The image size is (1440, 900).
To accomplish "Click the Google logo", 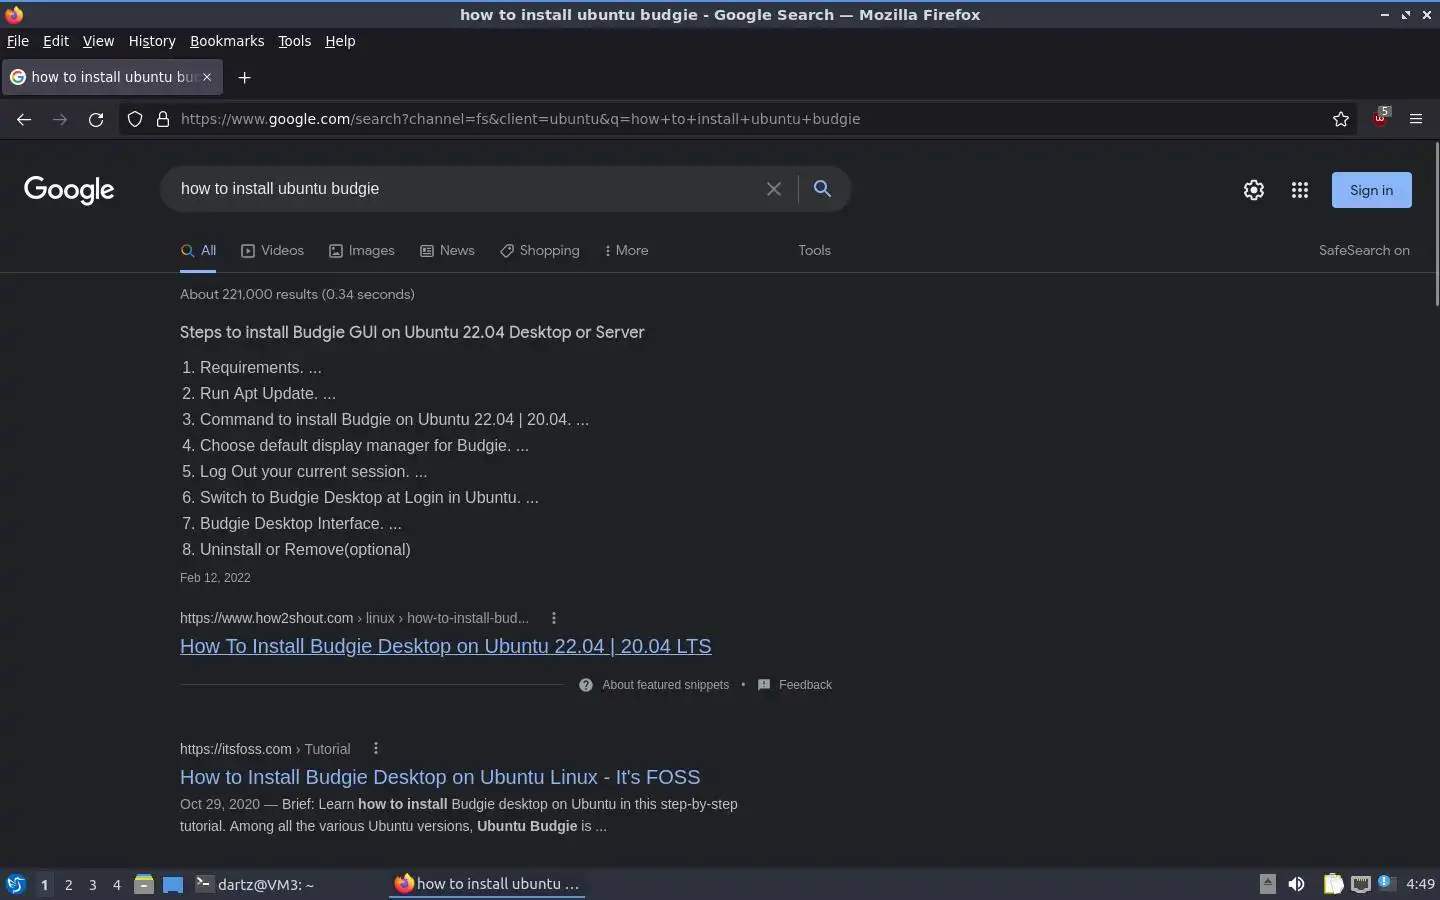I will (x=69, y=190).
